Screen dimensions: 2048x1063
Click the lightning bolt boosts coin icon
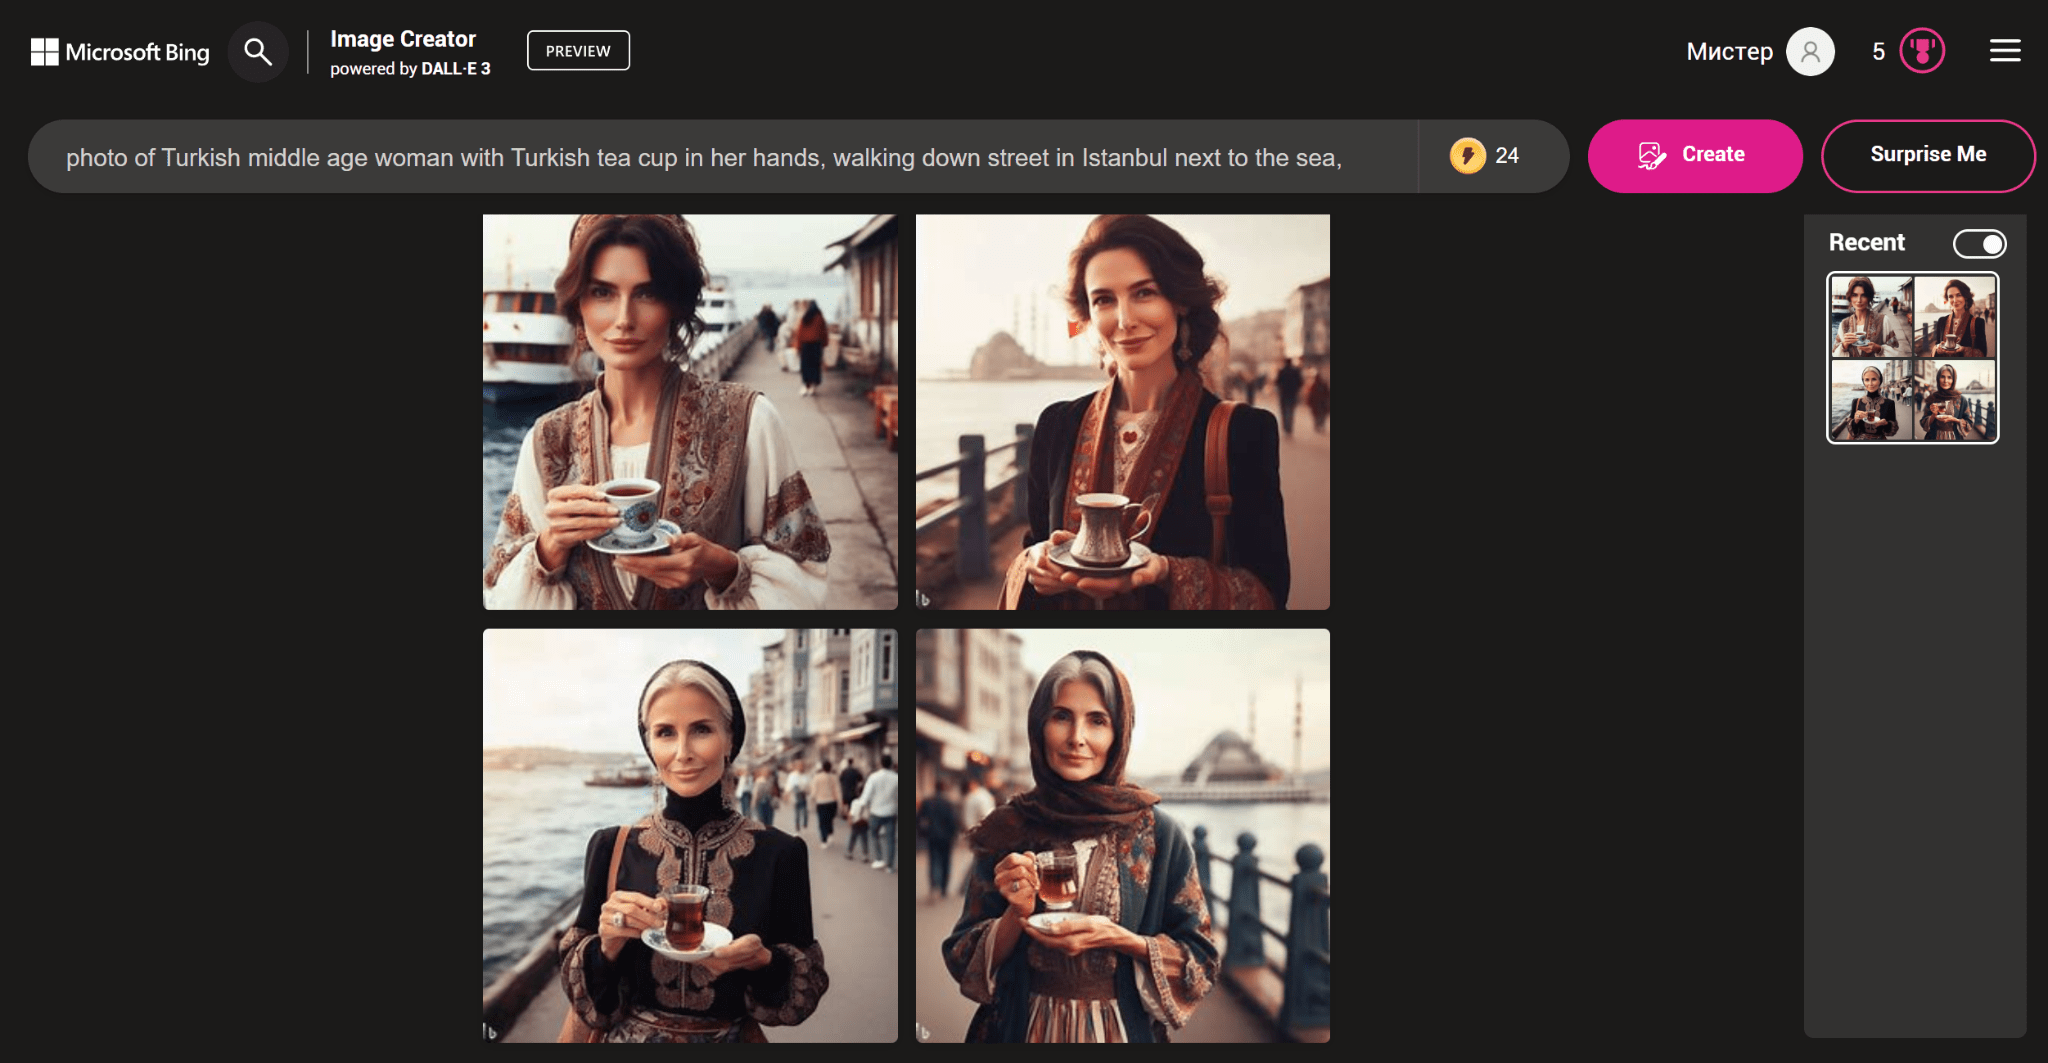pos(1467,156)
